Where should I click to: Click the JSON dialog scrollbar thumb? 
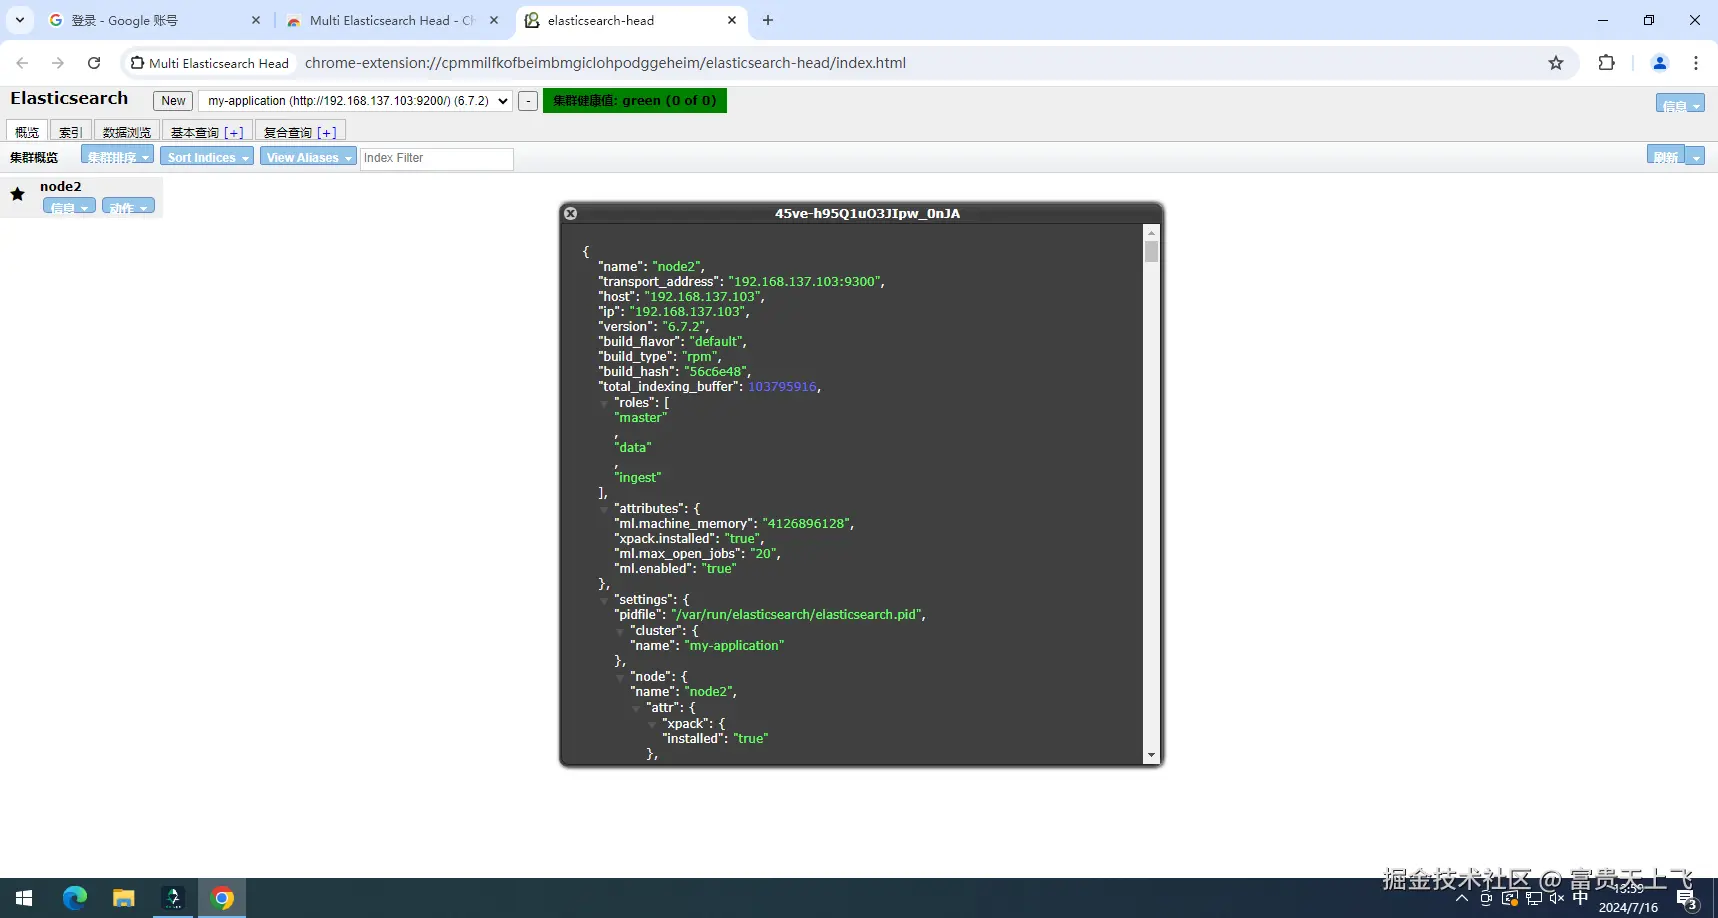pos(1151,251)
